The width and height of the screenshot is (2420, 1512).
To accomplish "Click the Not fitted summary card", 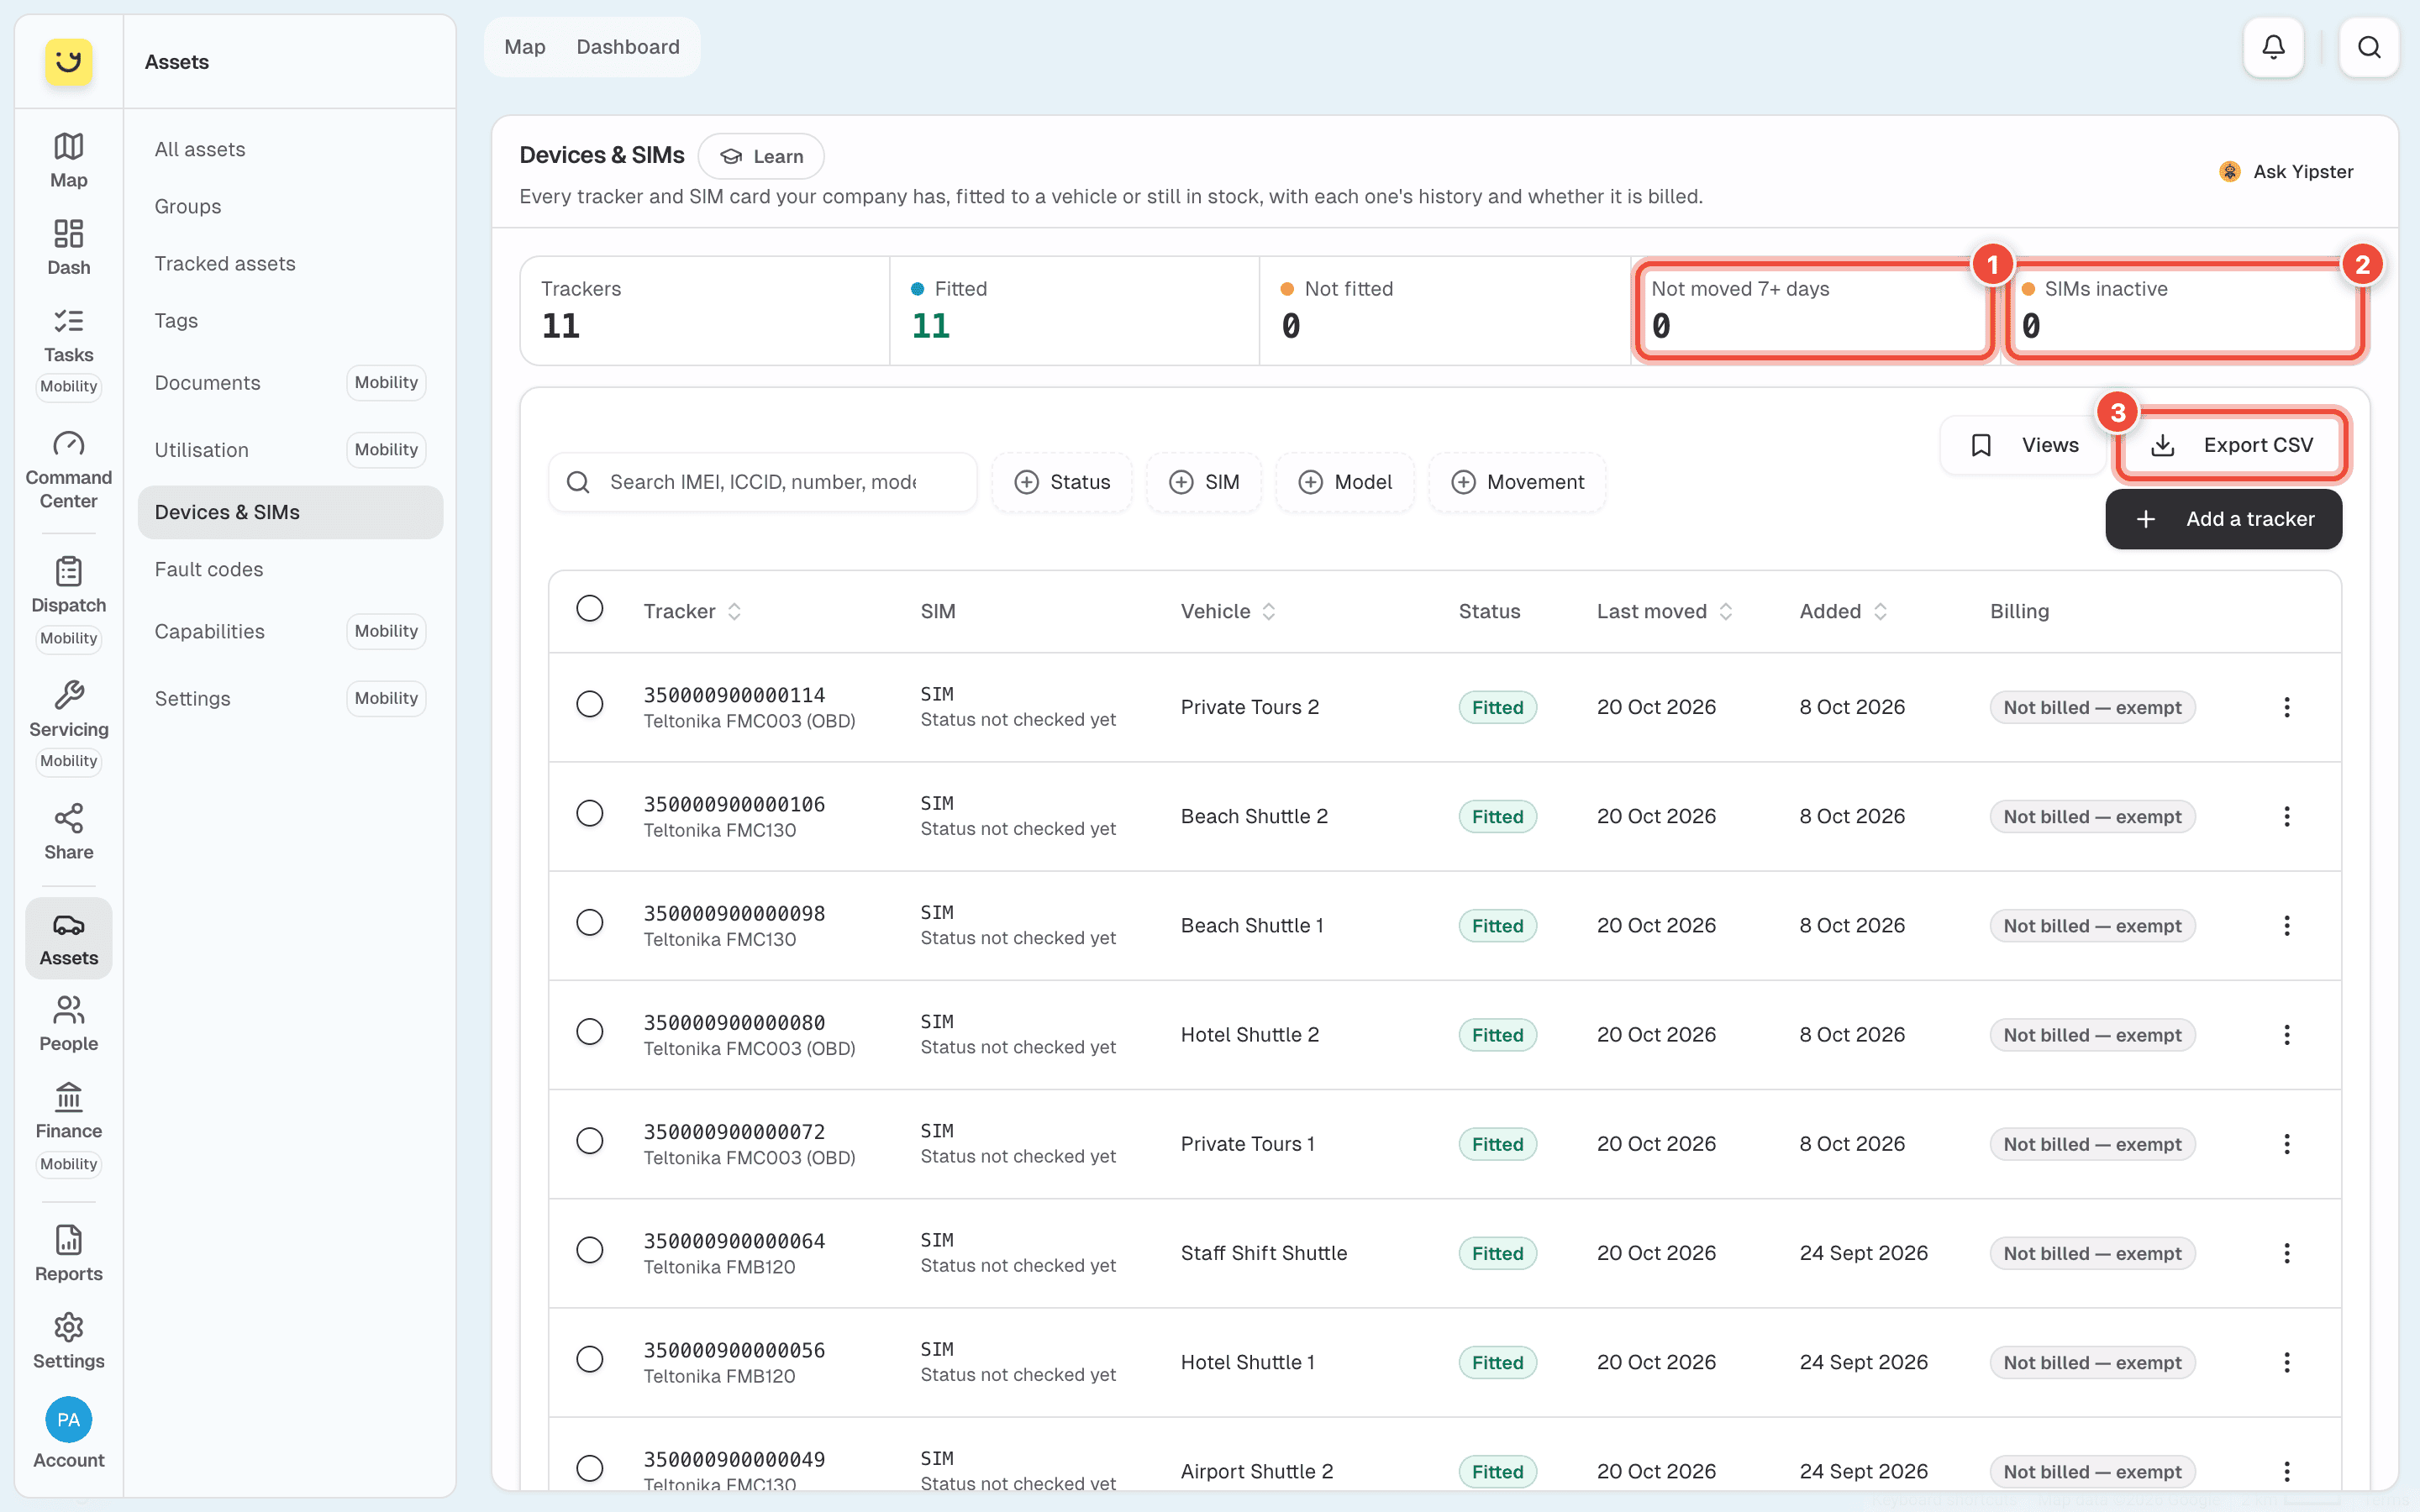I will coord(1444,310).
